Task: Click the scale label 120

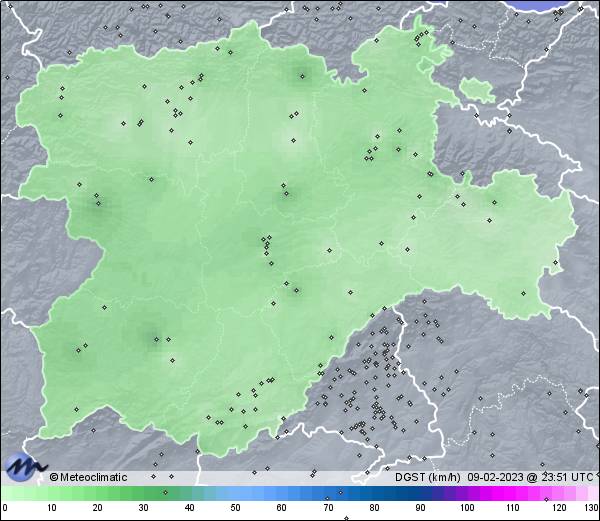Action: pyautogui.click(x=559, y=508)
